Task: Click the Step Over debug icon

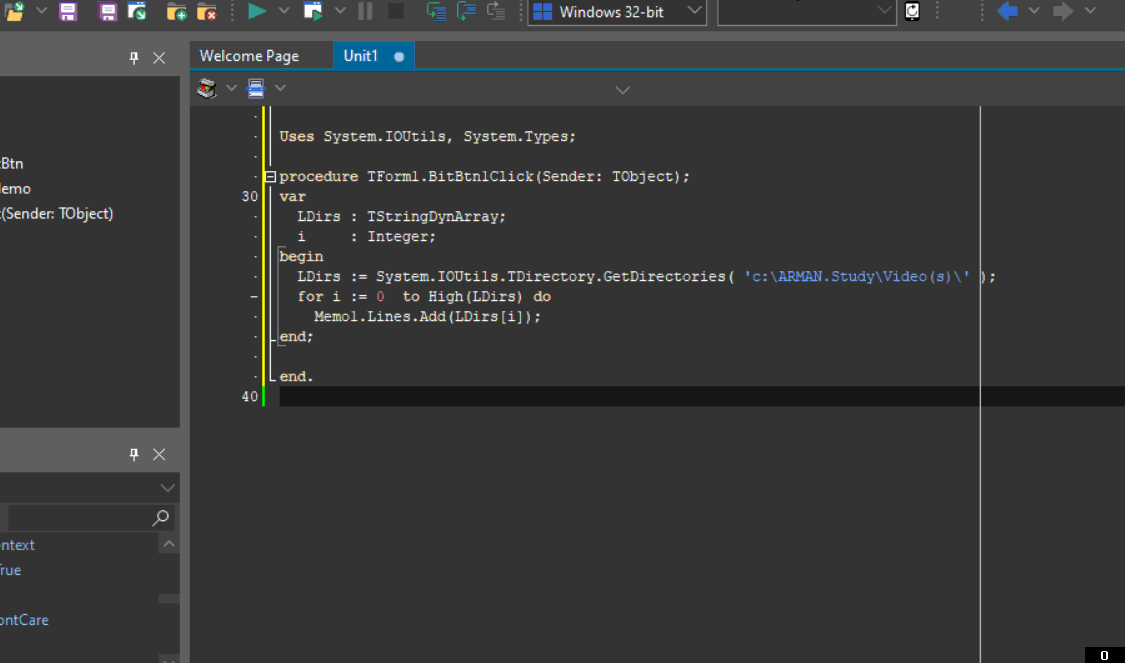Action: (x=466, y=11)
